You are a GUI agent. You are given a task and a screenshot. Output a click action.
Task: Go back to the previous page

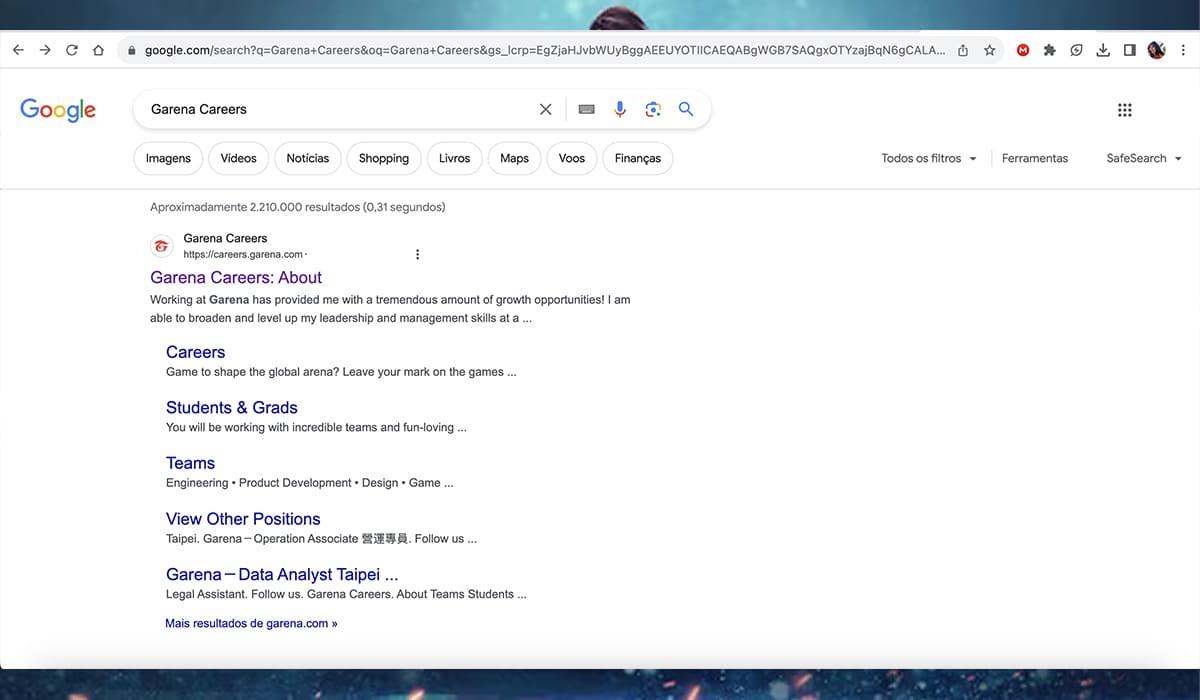(x=18, y=50)
